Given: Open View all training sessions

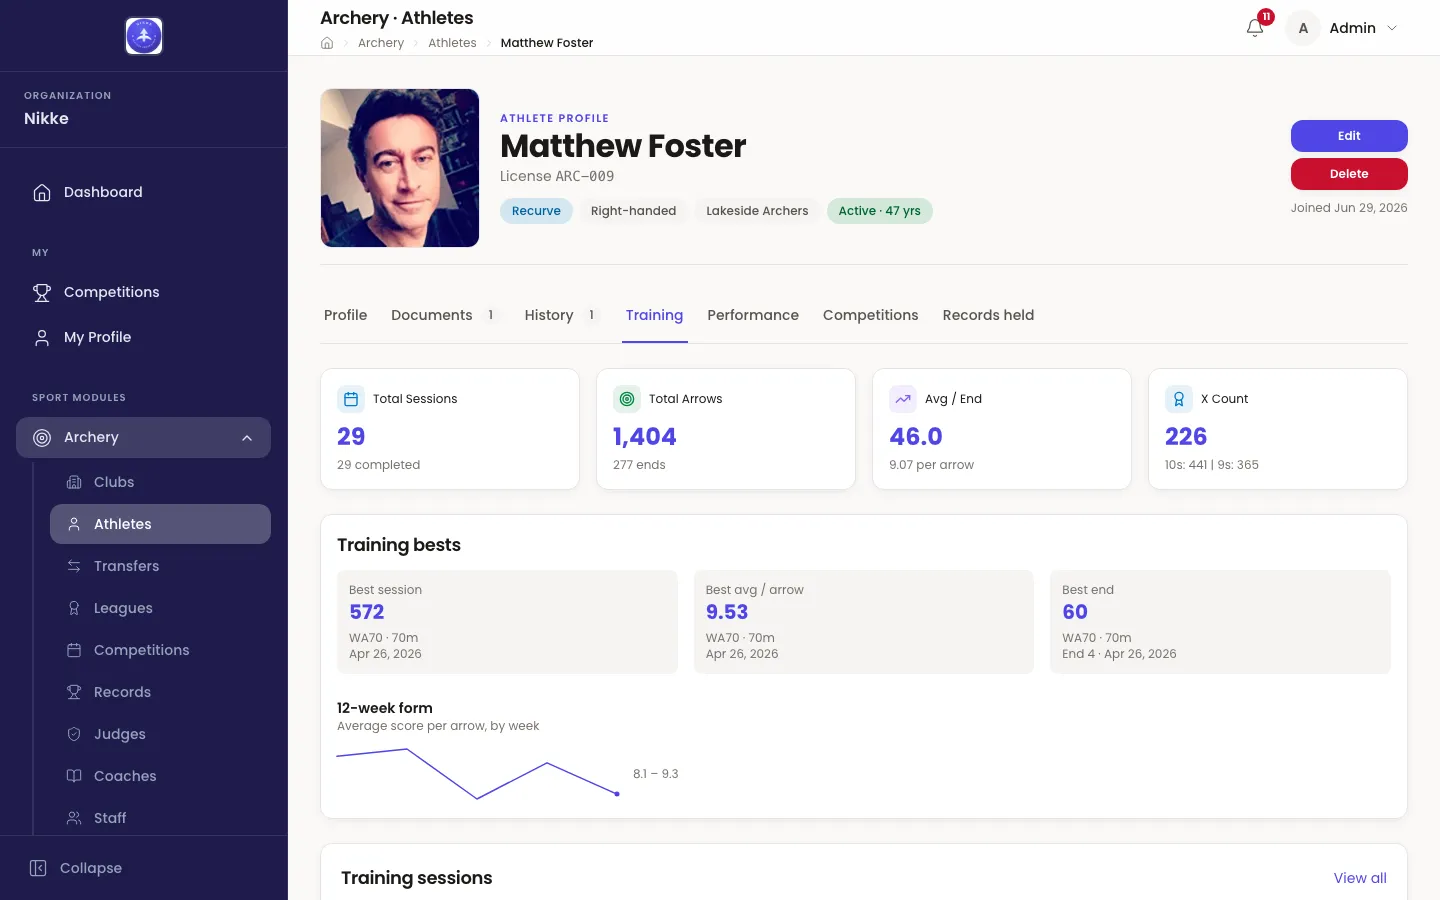Looking at the screenshot, I should click(1360, 878).
